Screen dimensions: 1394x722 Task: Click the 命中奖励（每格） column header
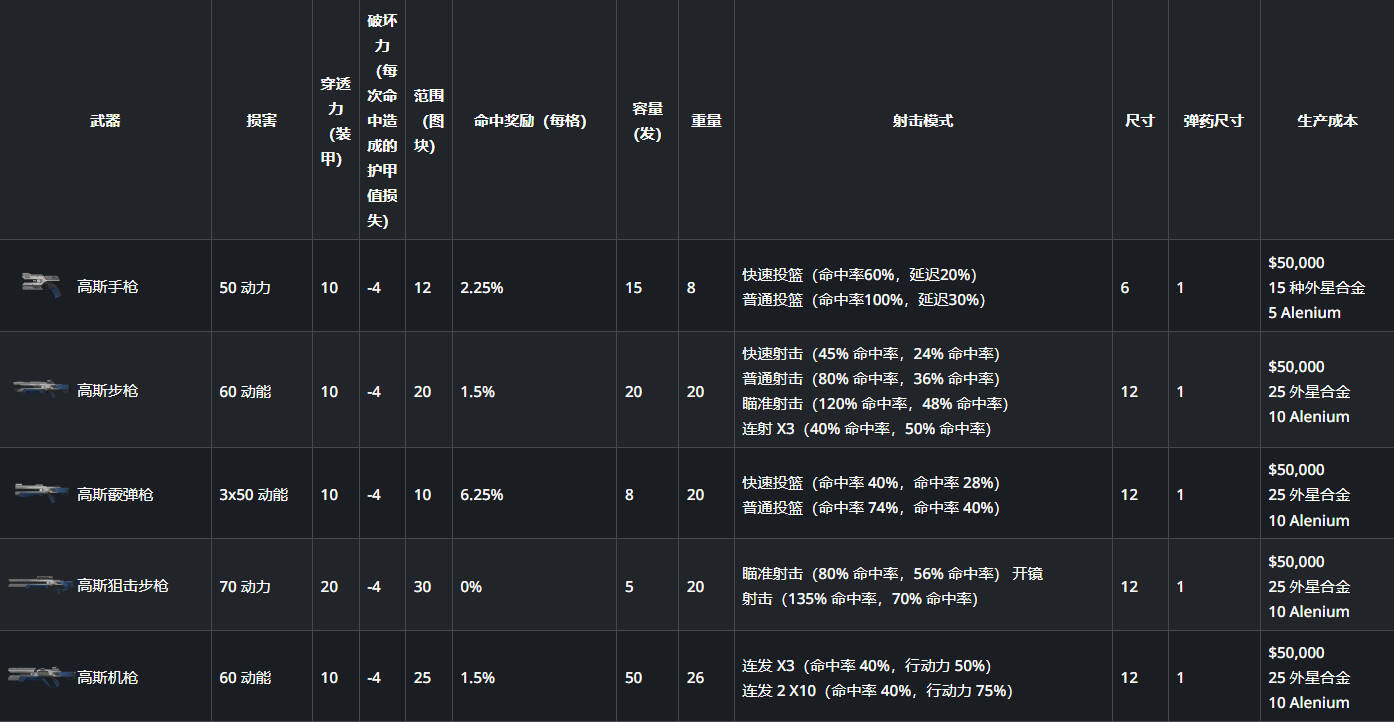click(530, 121)
